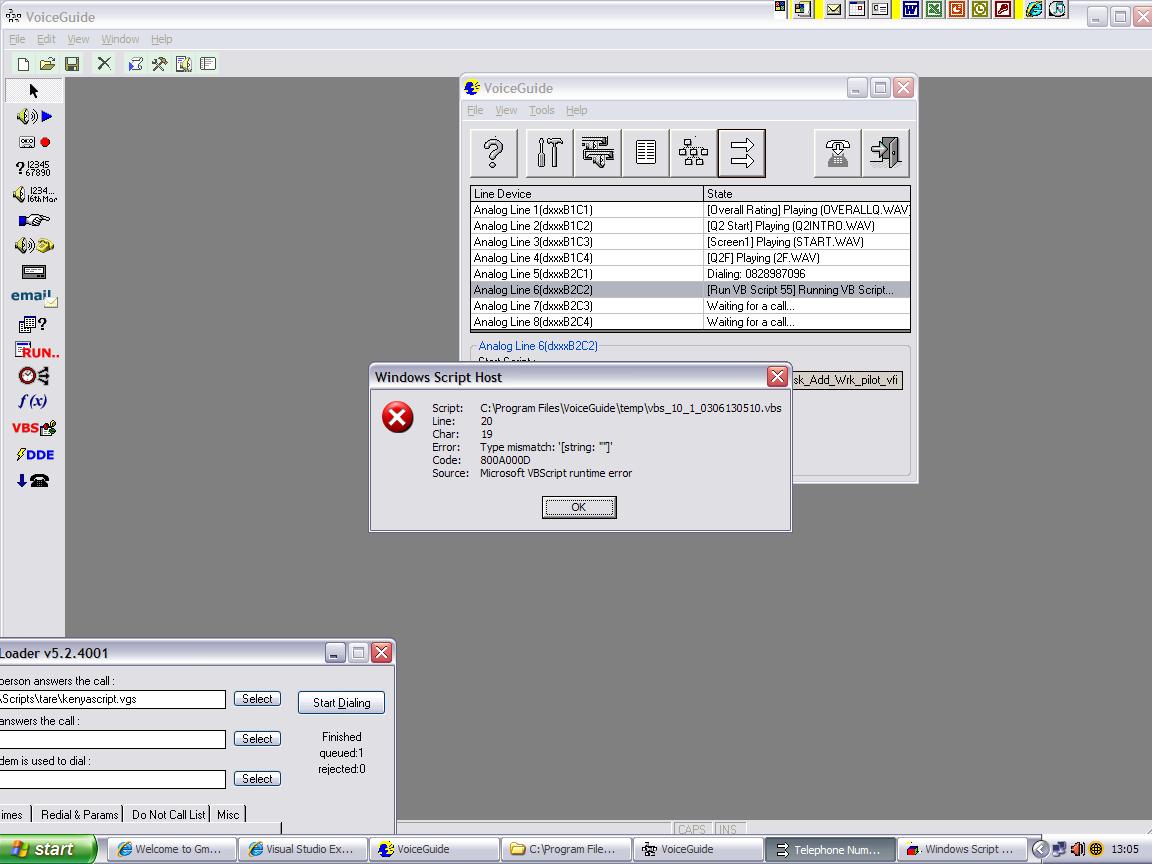The height and width of the screenshot is (864, 1152).
Task: Click the question mark help button in VoiceGuide window
Action: (x=494, y=153)
